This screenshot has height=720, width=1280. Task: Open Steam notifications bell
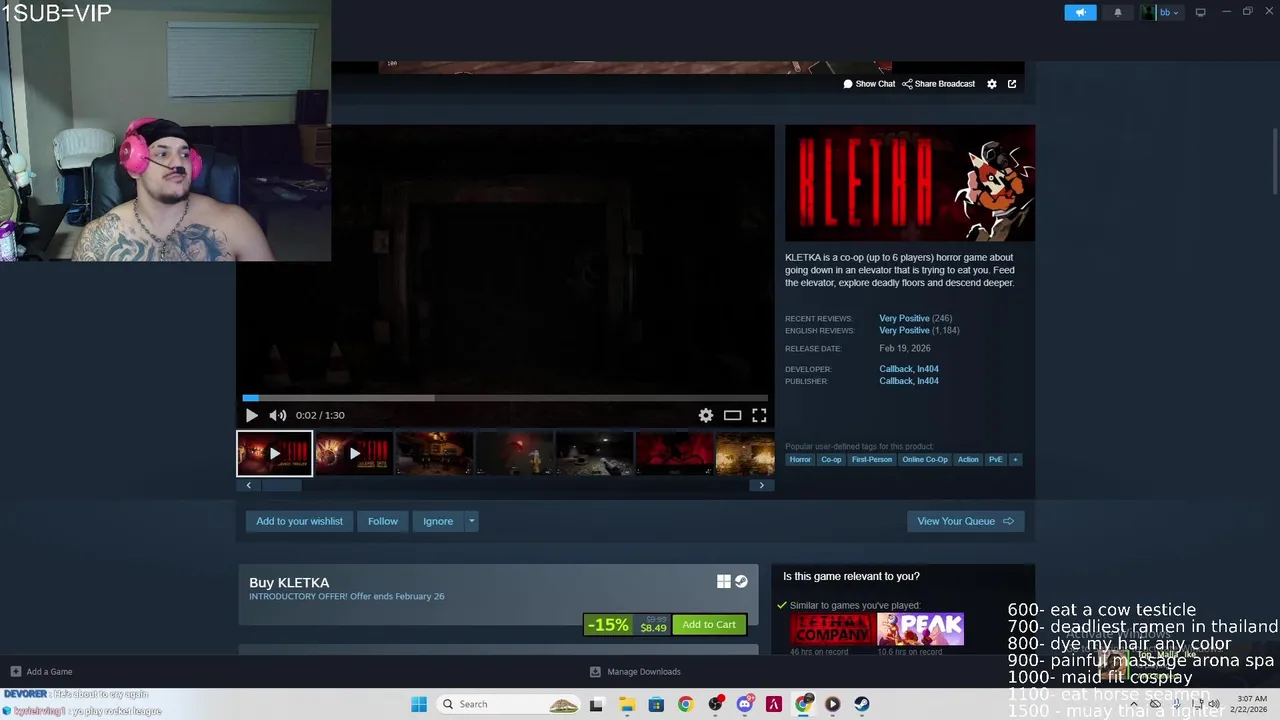pyautogui.click(x=1118, y=12)
